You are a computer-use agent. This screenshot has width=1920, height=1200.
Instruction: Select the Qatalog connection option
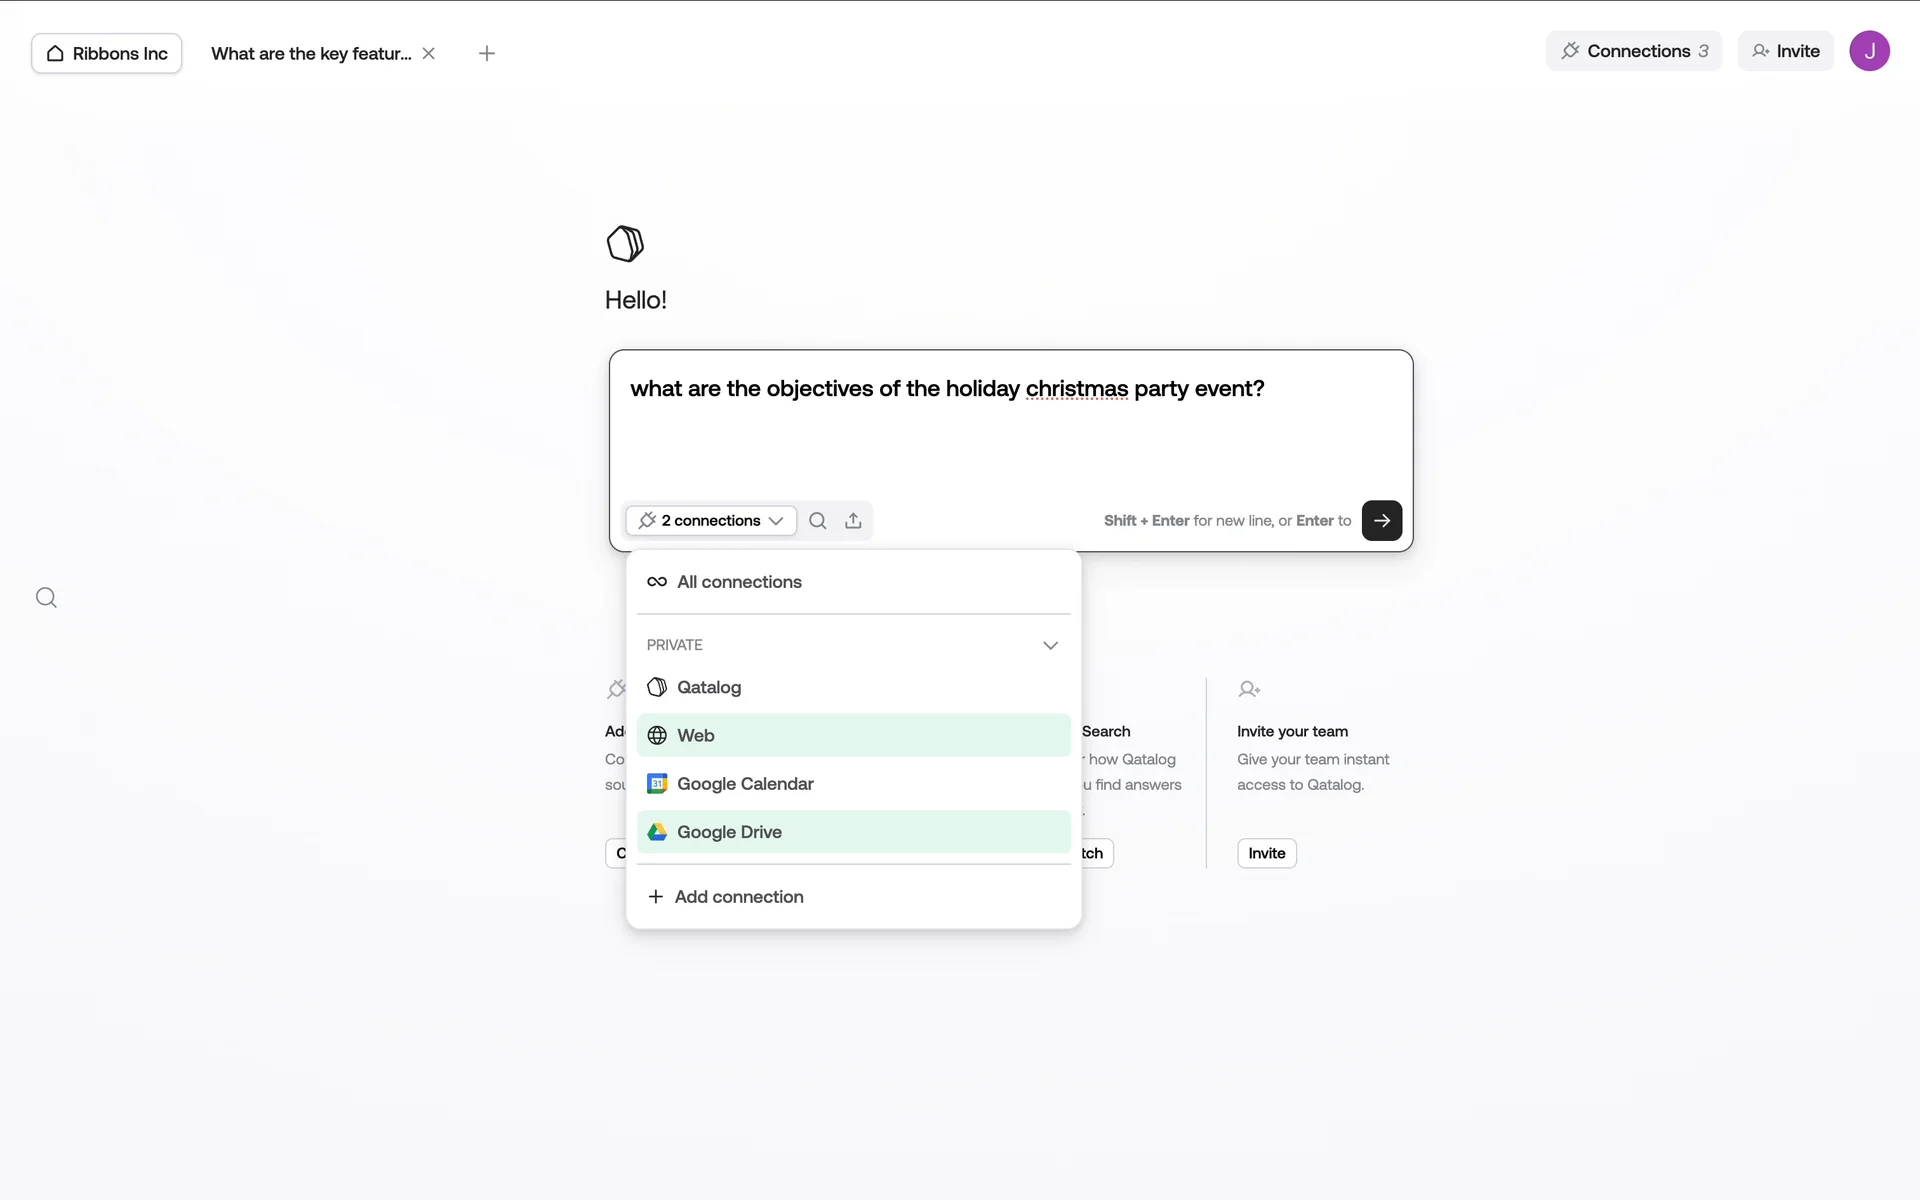(x=853, y=687)
